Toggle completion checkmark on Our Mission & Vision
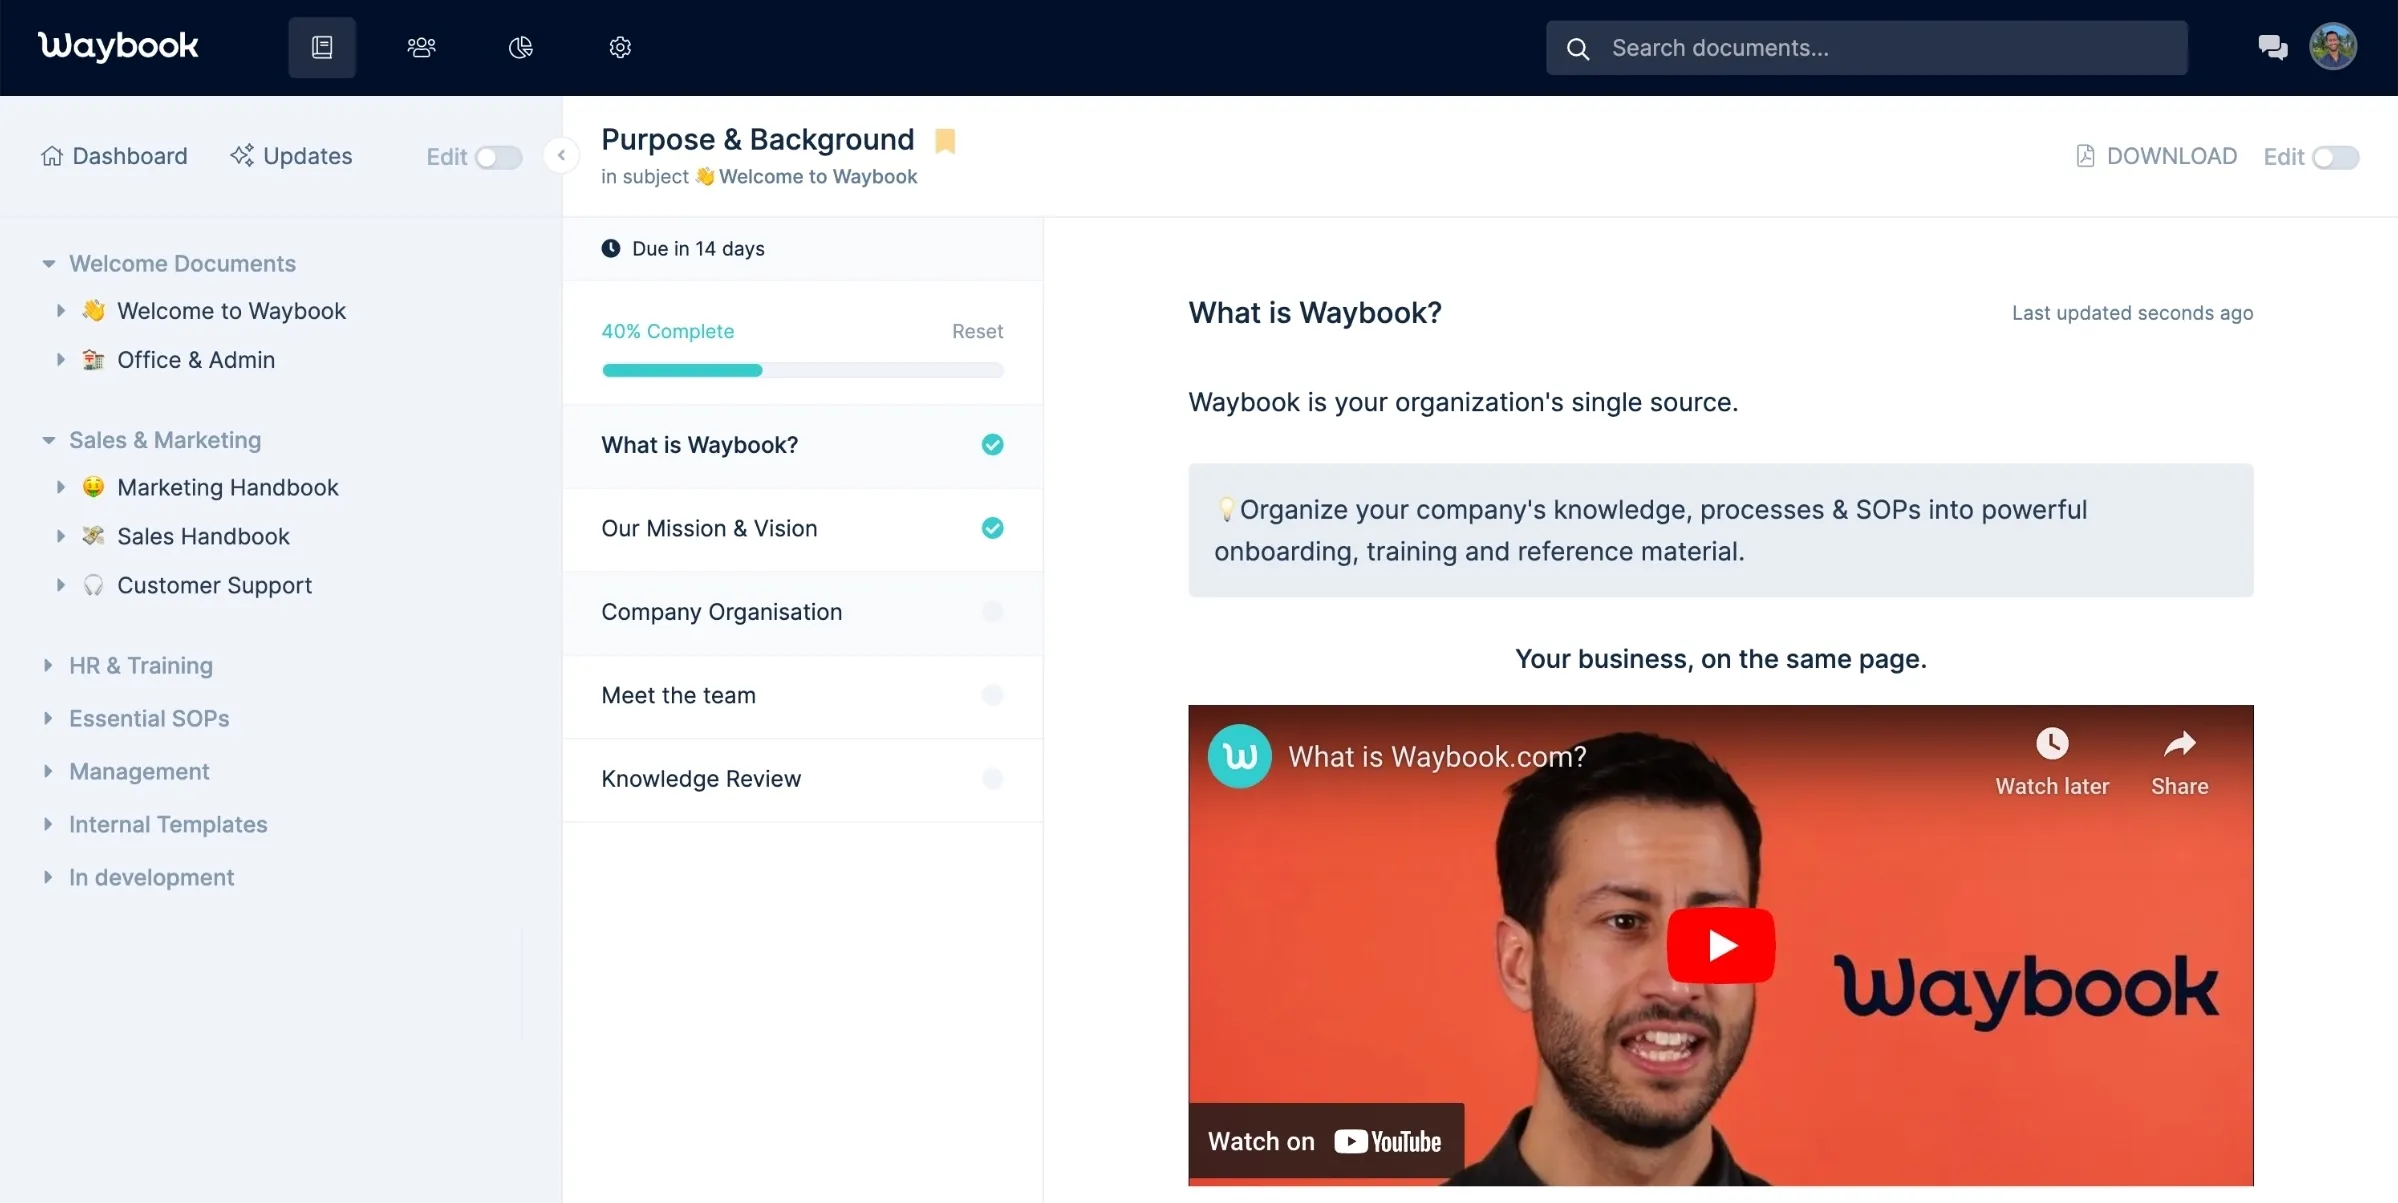 pyautogui.click(x=992, y=528)
